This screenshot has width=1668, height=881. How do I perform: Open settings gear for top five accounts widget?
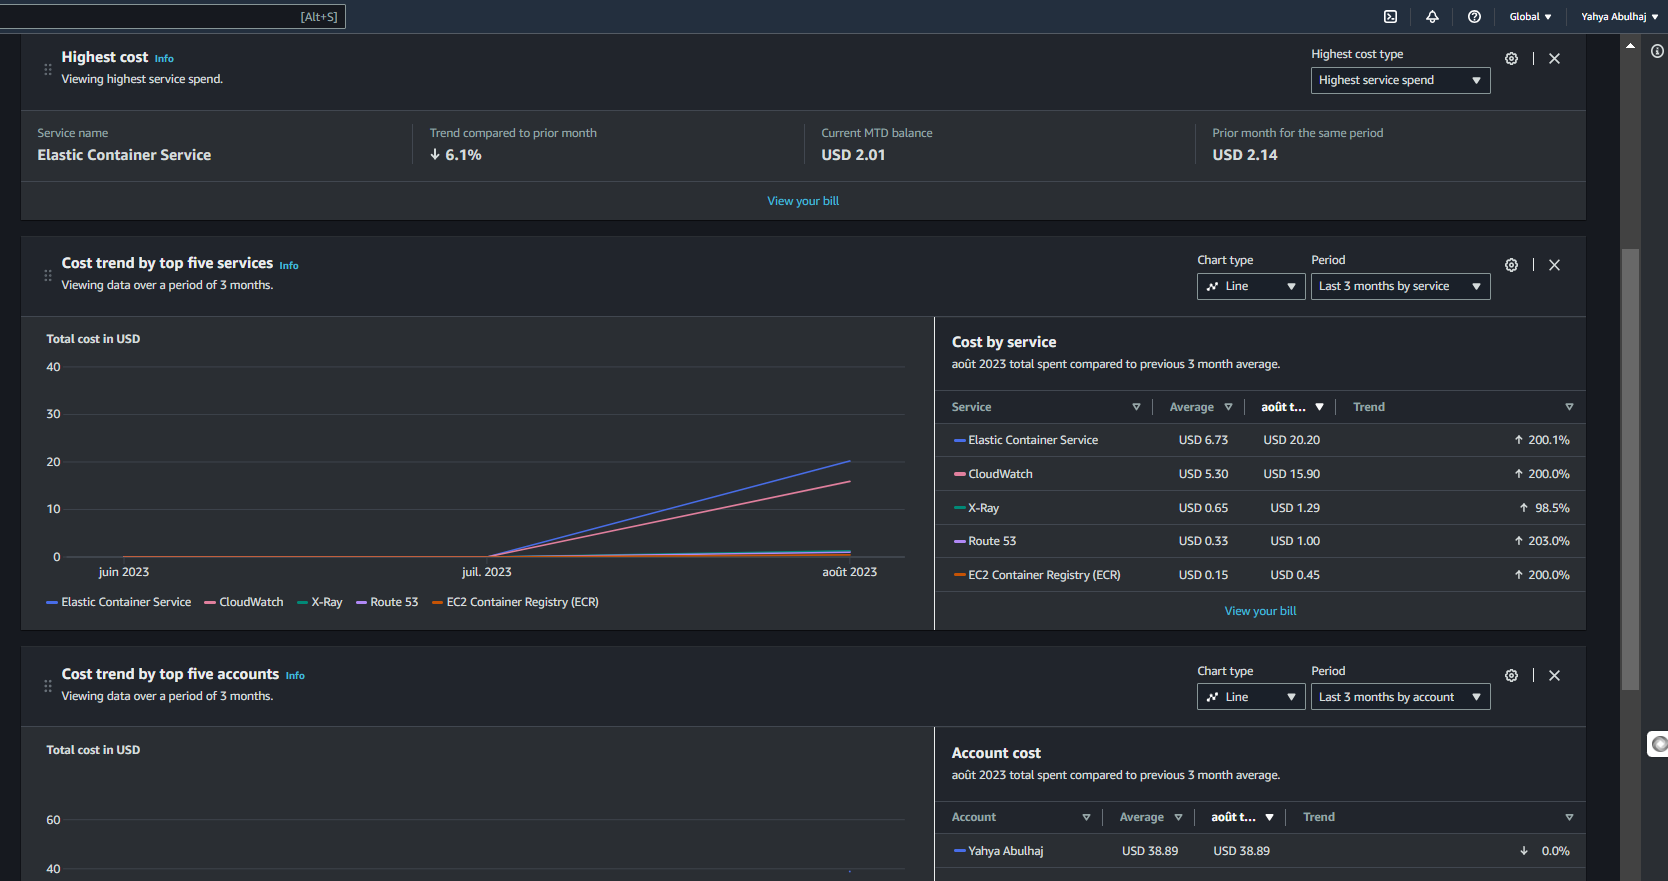click(x=1511, y=676)
